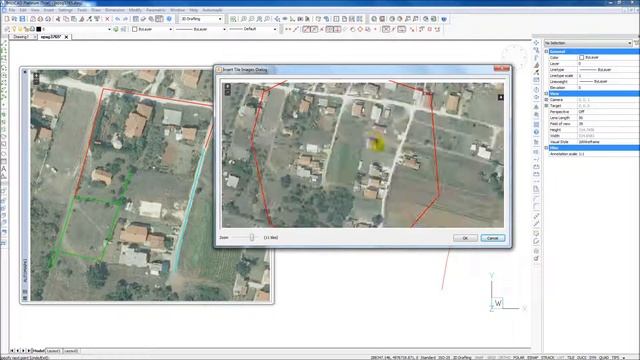This screenshot has height=360, width=640.
Task: Click the light bulb layer on/off icon
Action: click(x=14, y=29)
